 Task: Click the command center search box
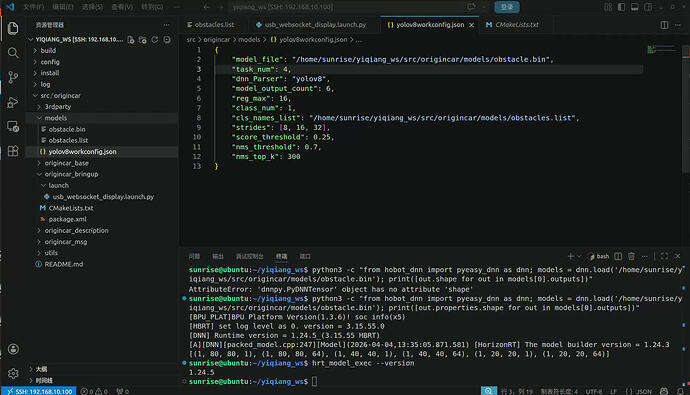352,7
